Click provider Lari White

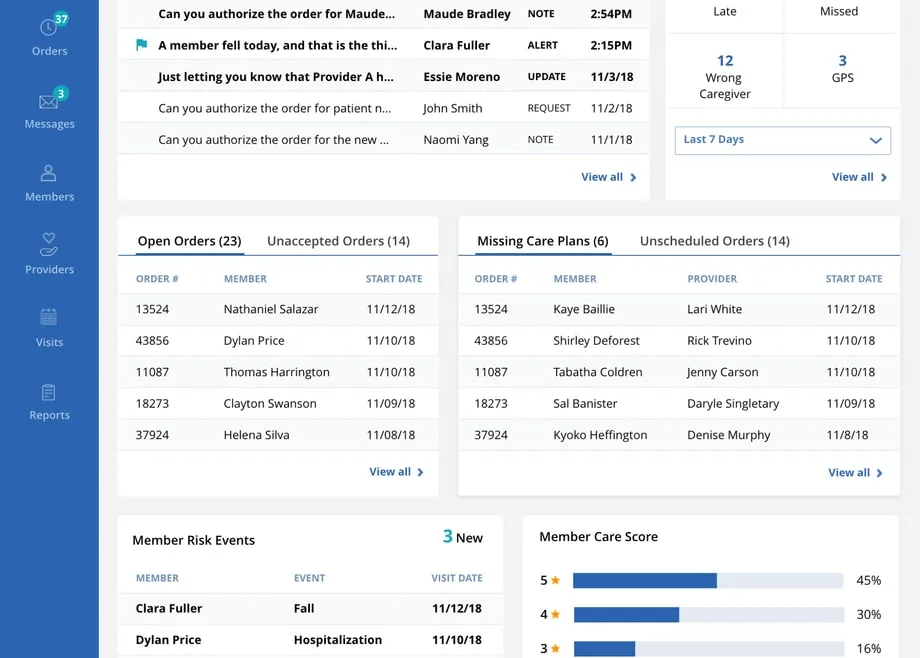(x=714, y=309)
